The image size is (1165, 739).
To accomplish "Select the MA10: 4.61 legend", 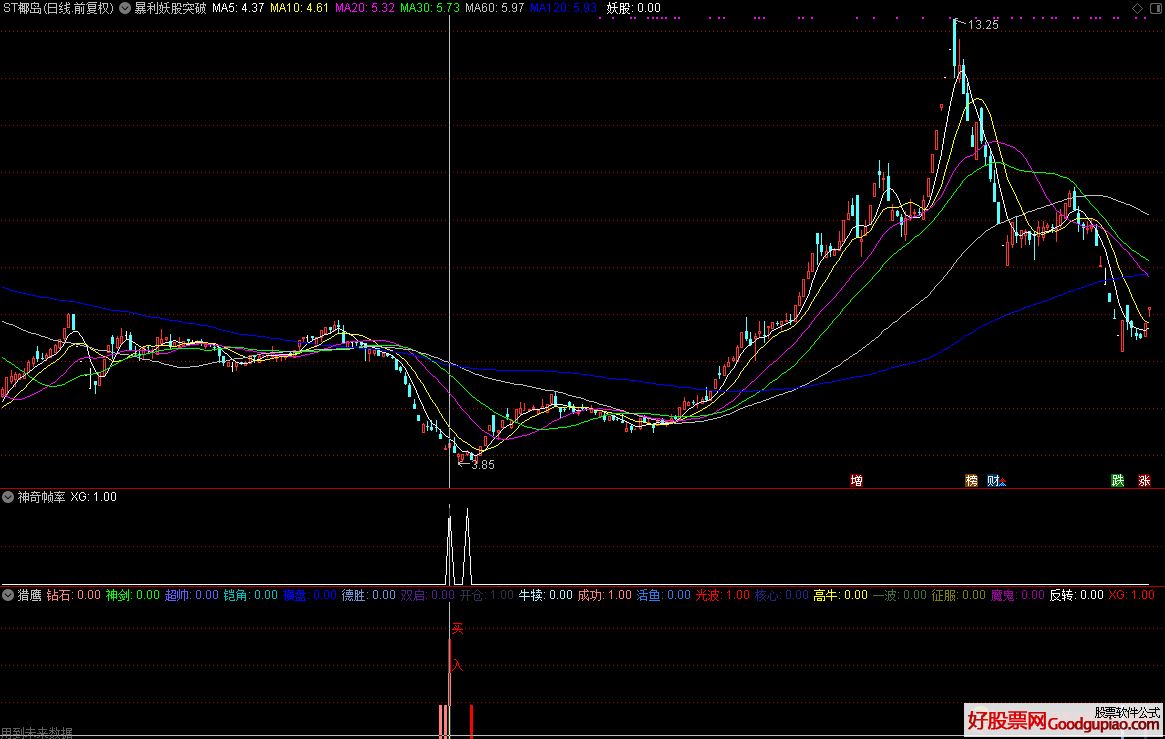I will point(299,8).
